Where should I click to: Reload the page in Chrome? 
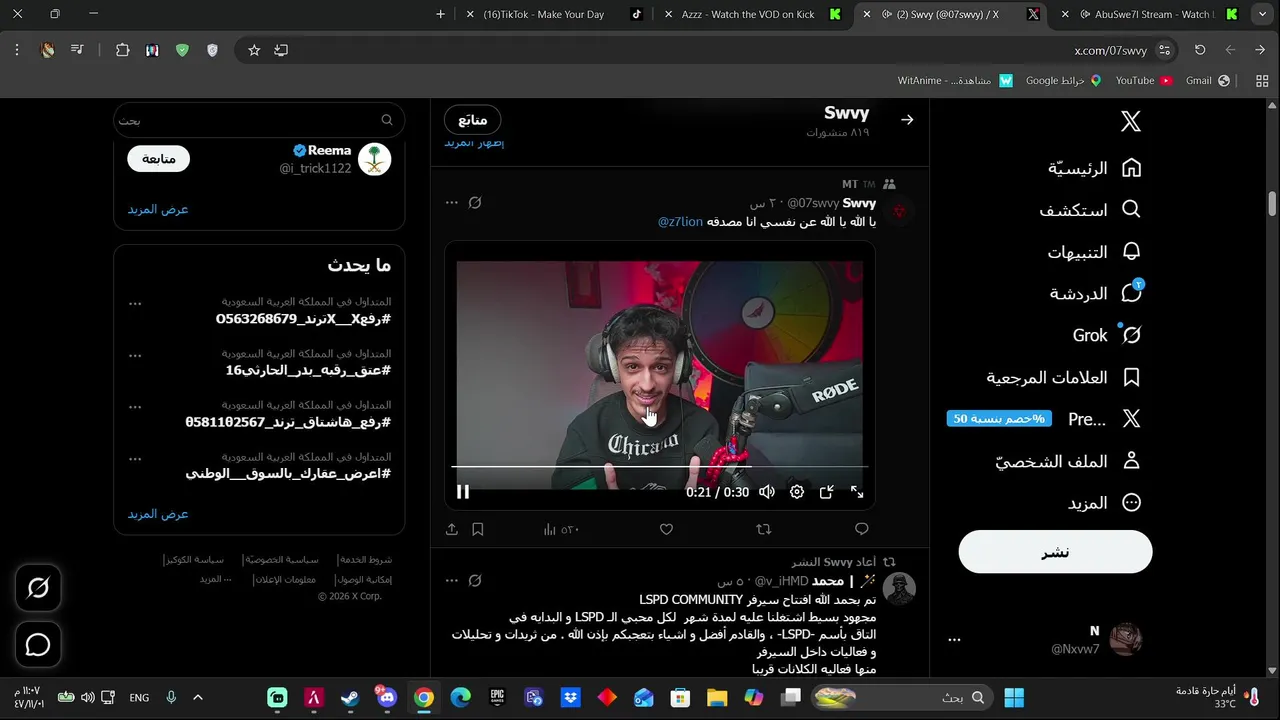click(x=1200, y=50)
